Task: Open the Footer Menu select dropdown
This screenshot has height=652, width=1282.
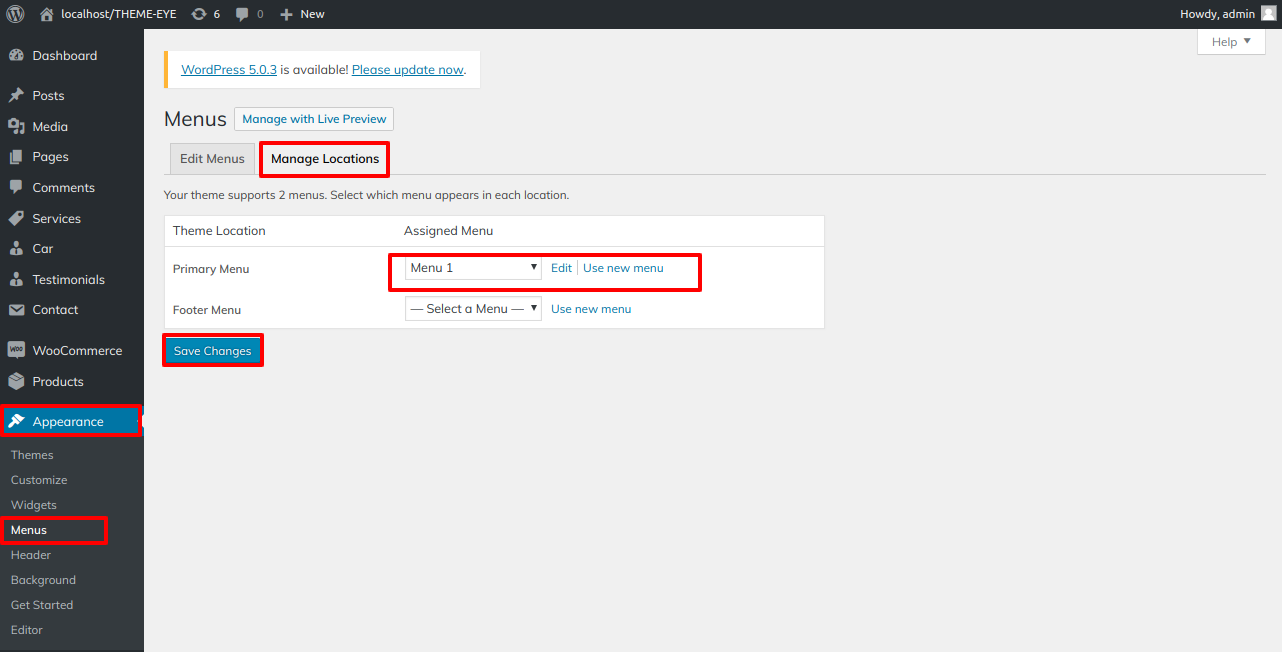Action: pos(473,309)
